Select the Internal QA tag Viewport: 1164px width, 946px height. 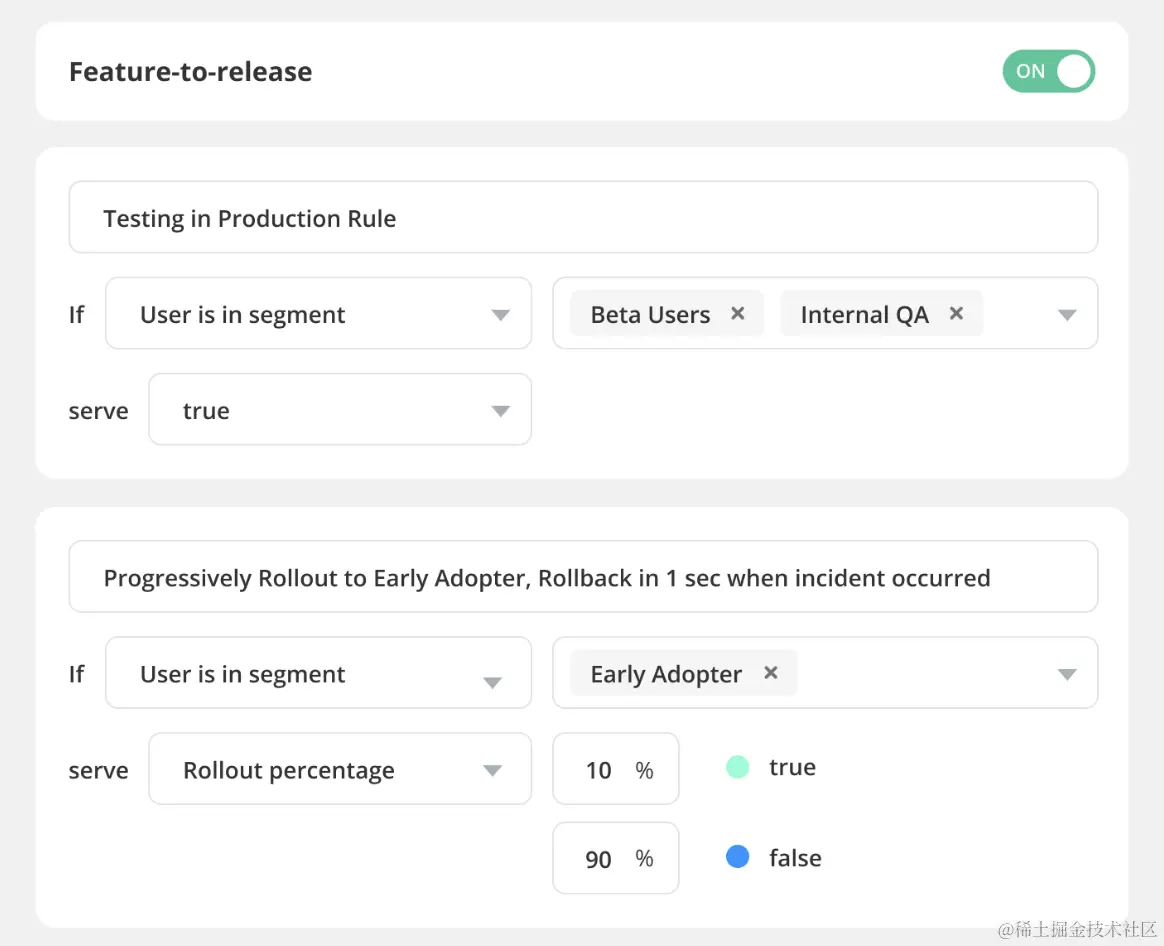(864, 314)
